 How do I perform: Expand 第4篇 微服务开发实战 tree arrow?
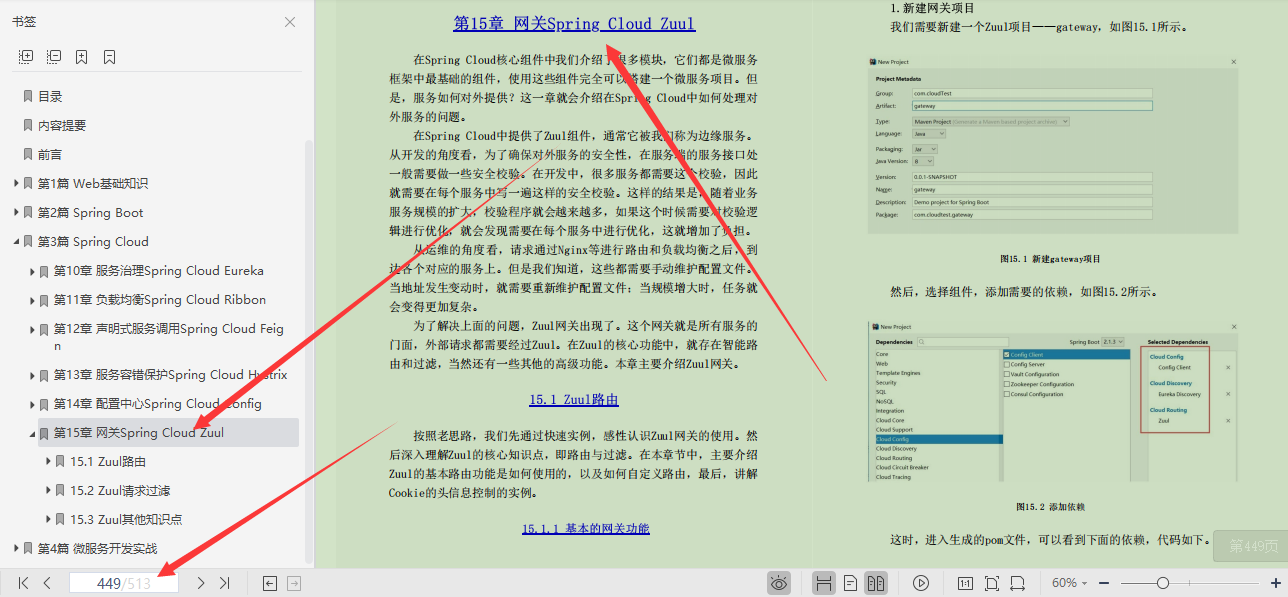pyautogui.click(x=16, y=549)
